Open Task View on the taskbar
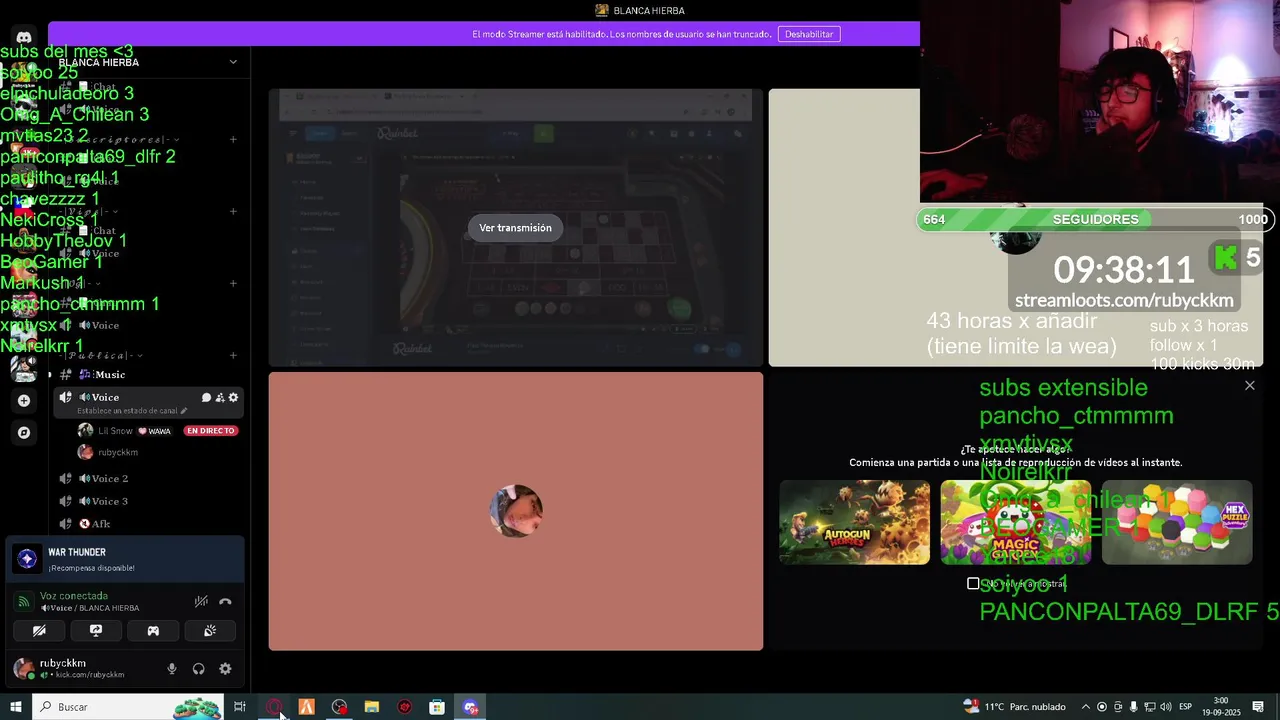This screenshot has height=720, width=1280. (x=240, y=707)
